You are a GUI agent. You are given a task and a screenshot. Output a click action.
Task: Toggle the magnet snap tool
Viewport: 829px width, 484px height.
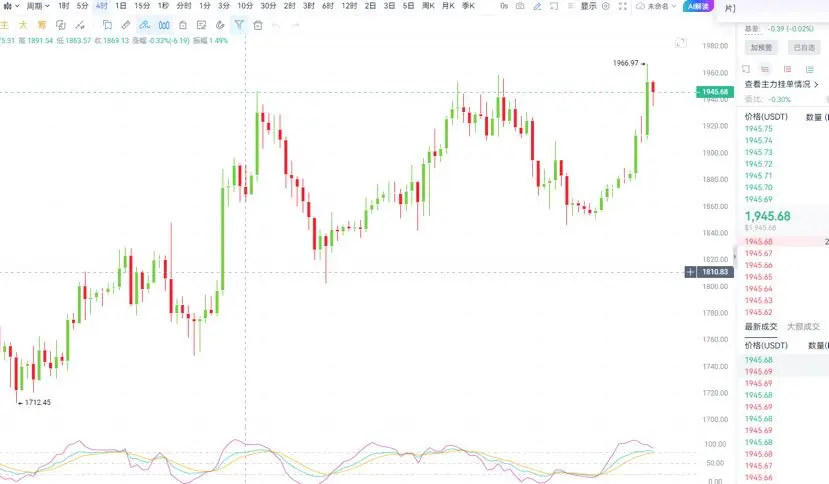pos(220,25)
